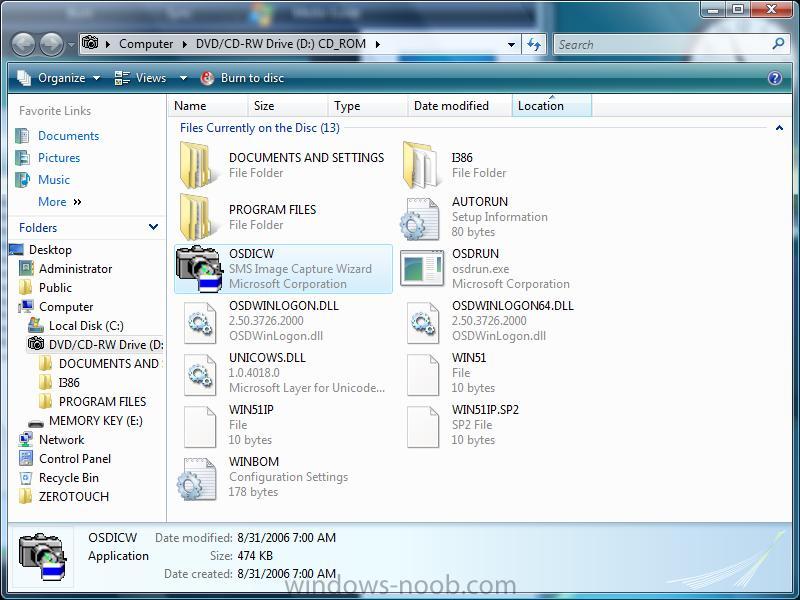Select the AUTORUN setup information file icon
The width and height of the screenshot is (800, 600).
point(420,219)
